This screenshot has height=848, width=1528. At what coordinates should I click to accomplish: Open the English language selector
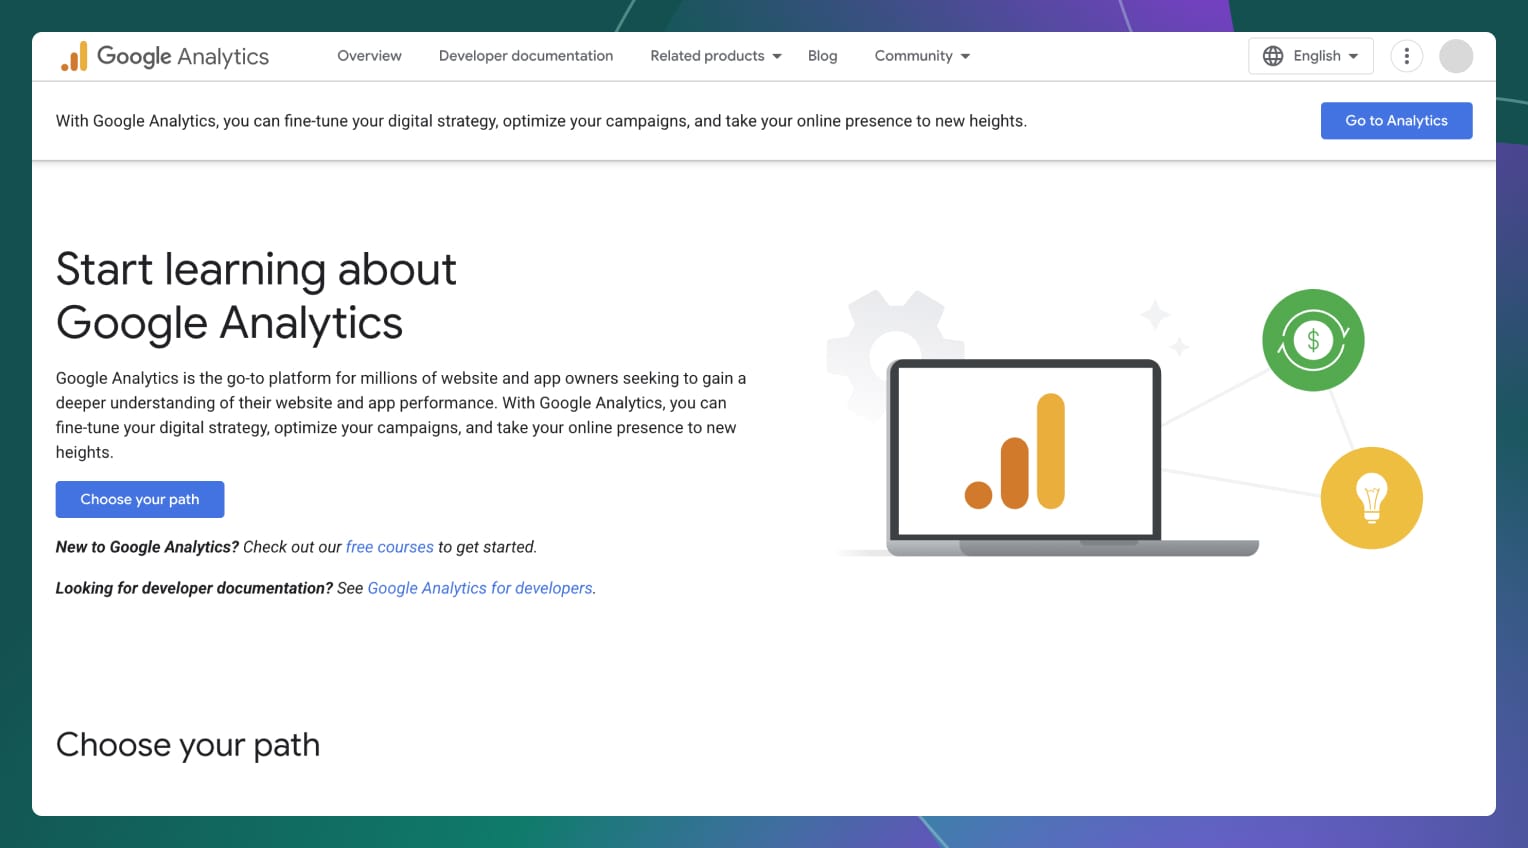[x=1311, y=56]
